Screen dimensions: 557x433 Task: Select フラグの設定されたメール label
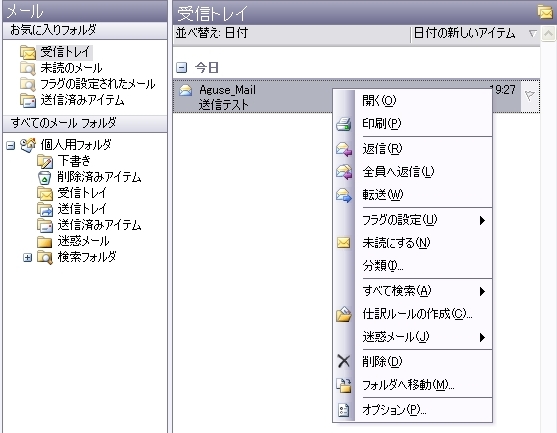pos(98,84)
